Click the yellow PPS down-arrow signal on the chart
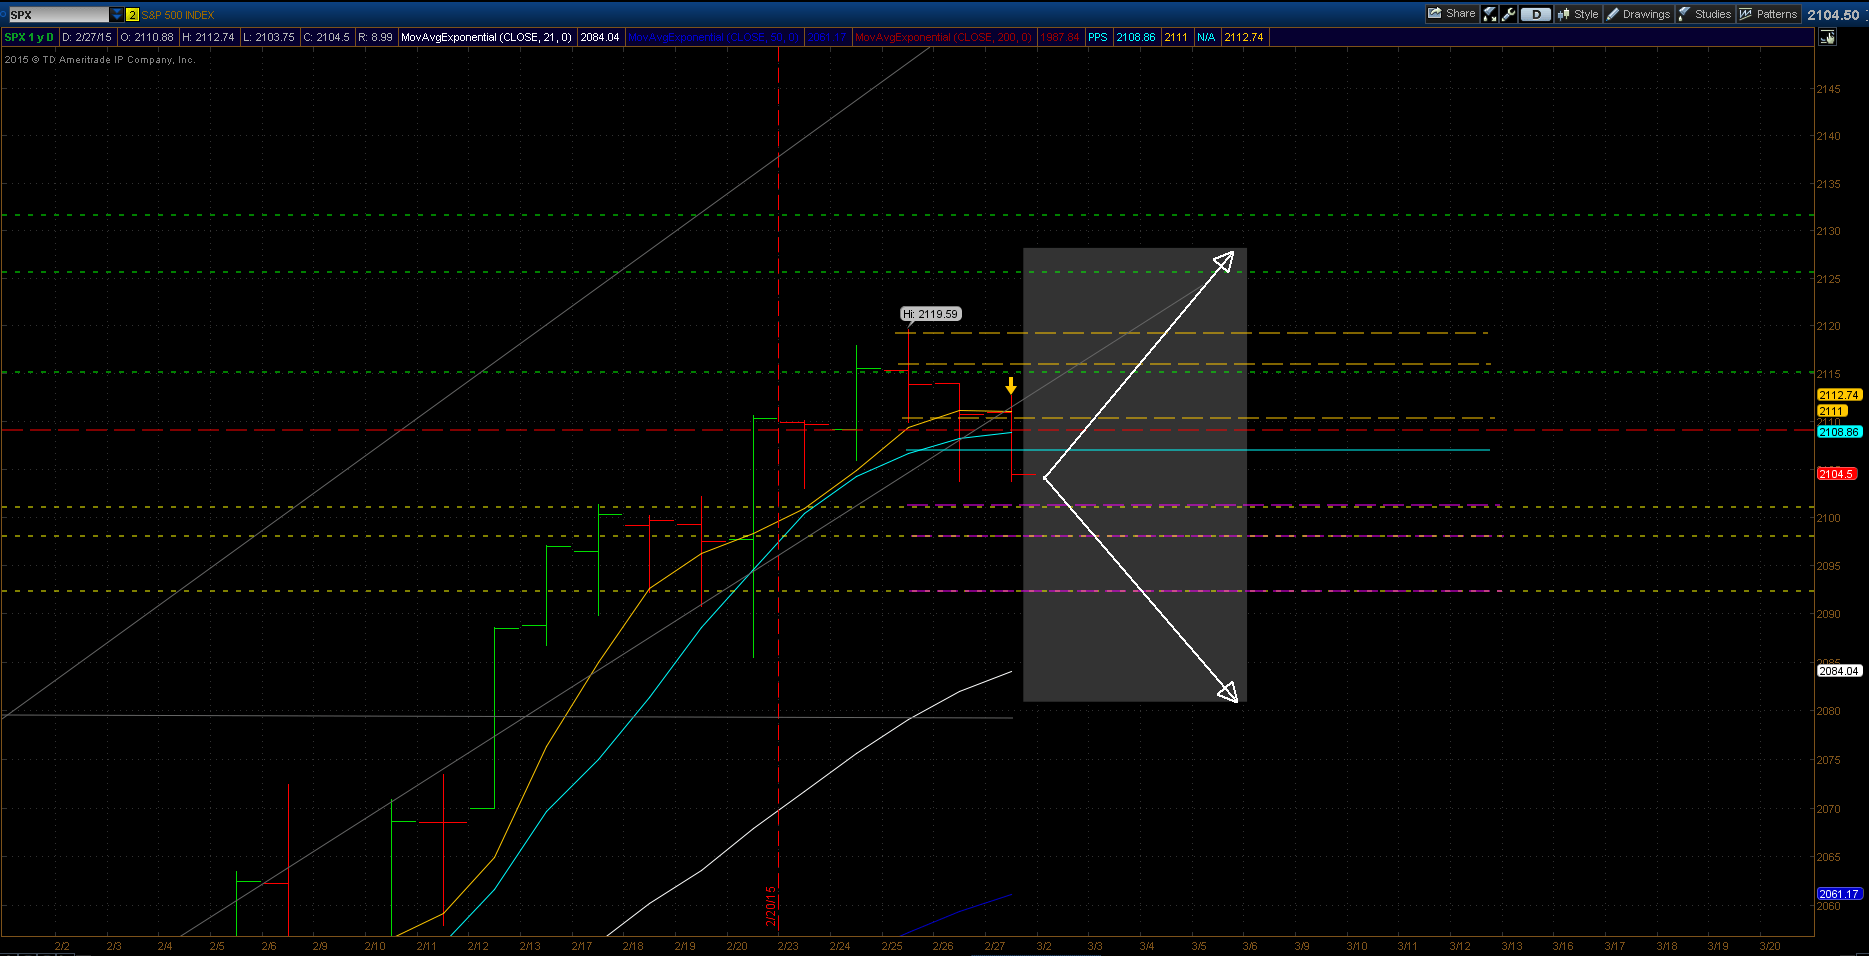 tap(1011, 385)
